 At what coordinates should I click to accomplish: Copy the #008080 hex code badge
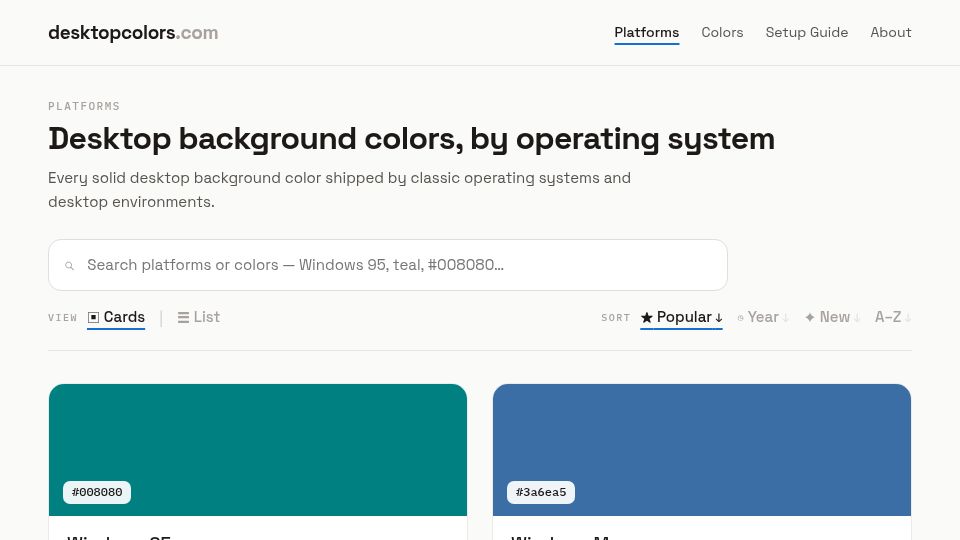pos(97,492)
